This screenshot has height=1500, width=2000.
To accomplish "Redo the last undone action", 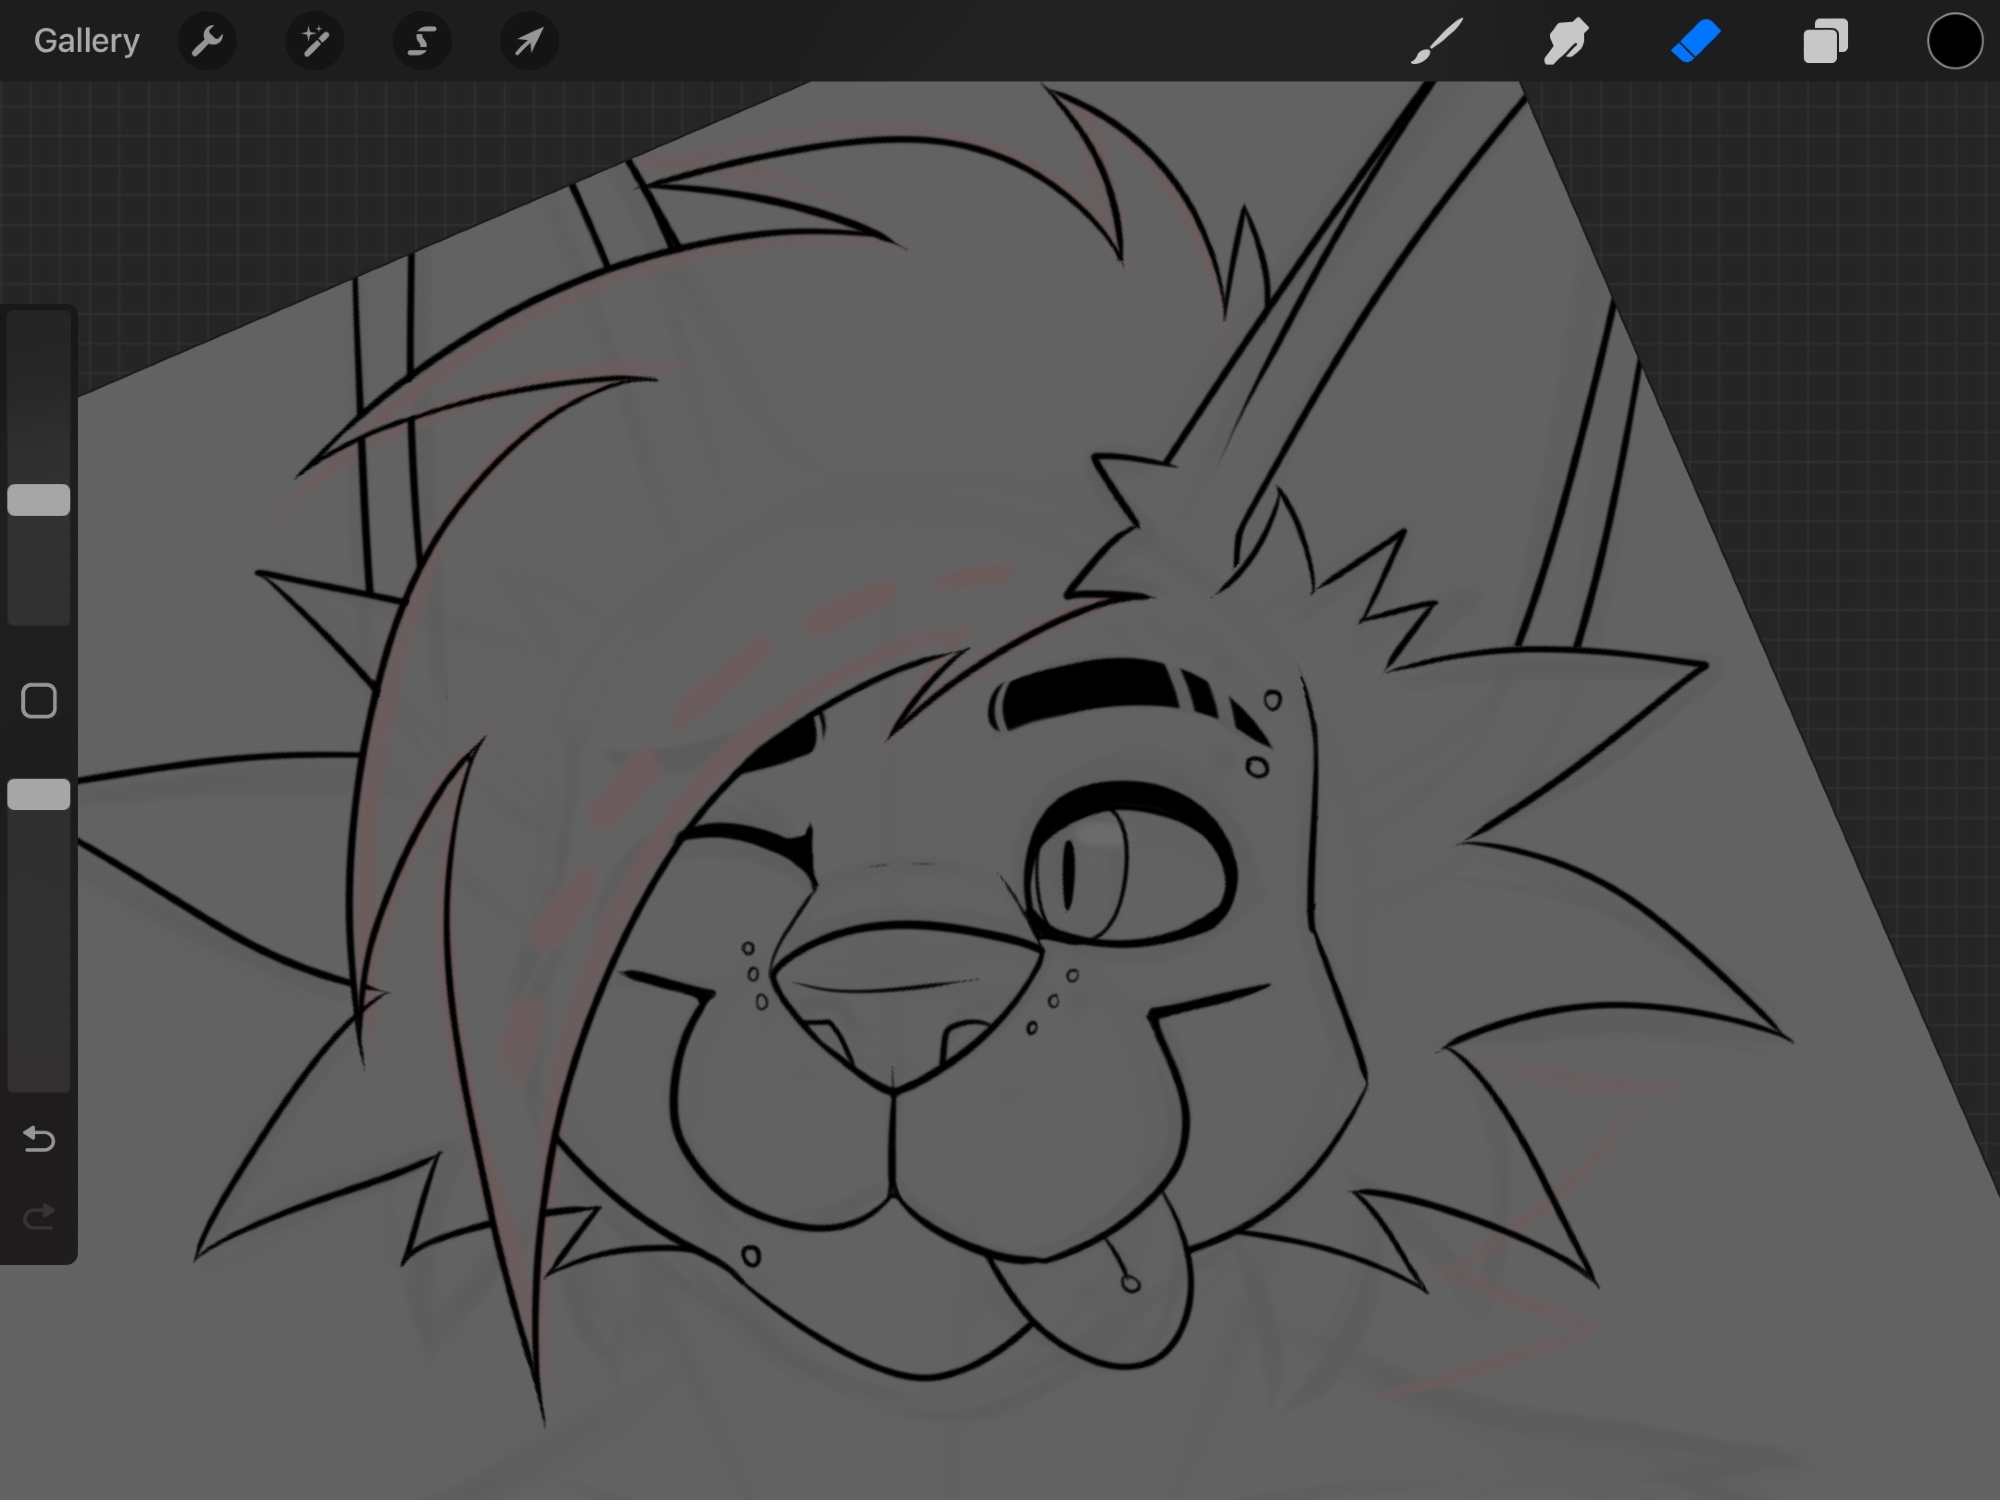I will [39, 1217].
